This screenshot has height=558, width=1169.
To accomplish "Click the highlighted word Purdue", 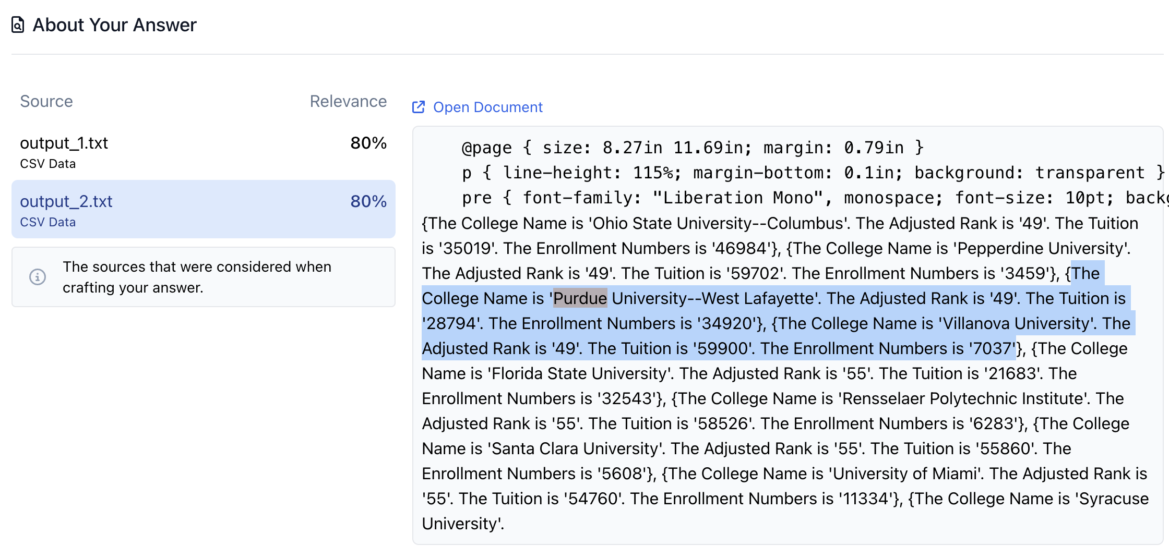I will point(580,298).
